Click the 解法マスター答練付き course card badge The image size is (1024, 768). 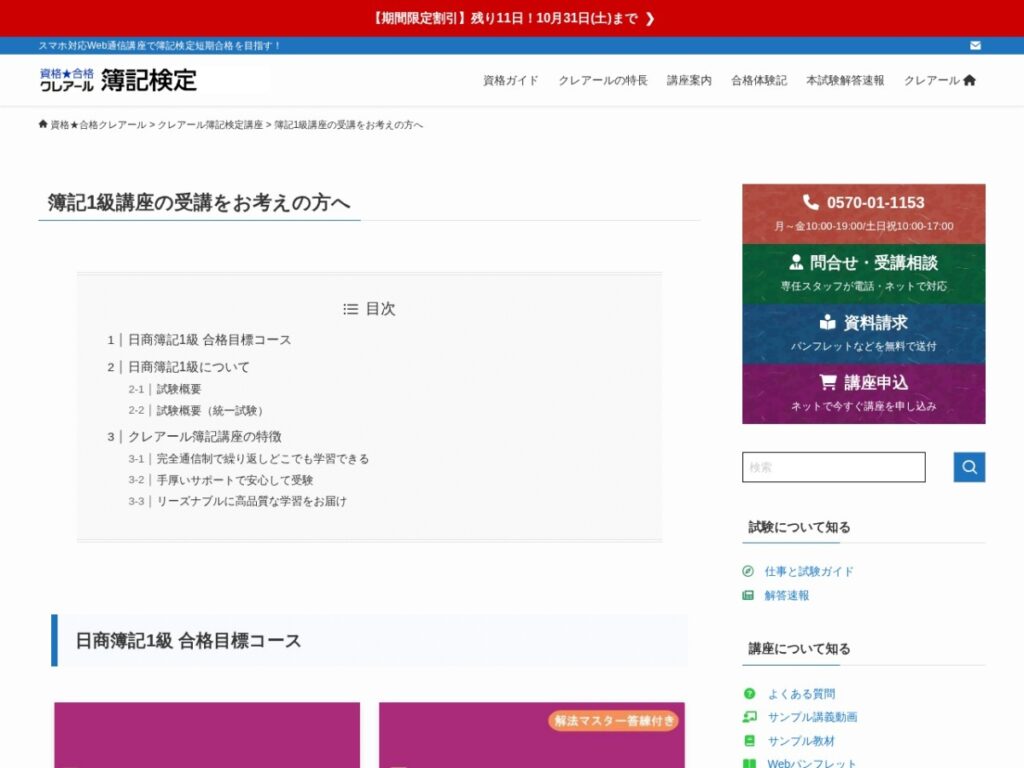pos(613,721)
